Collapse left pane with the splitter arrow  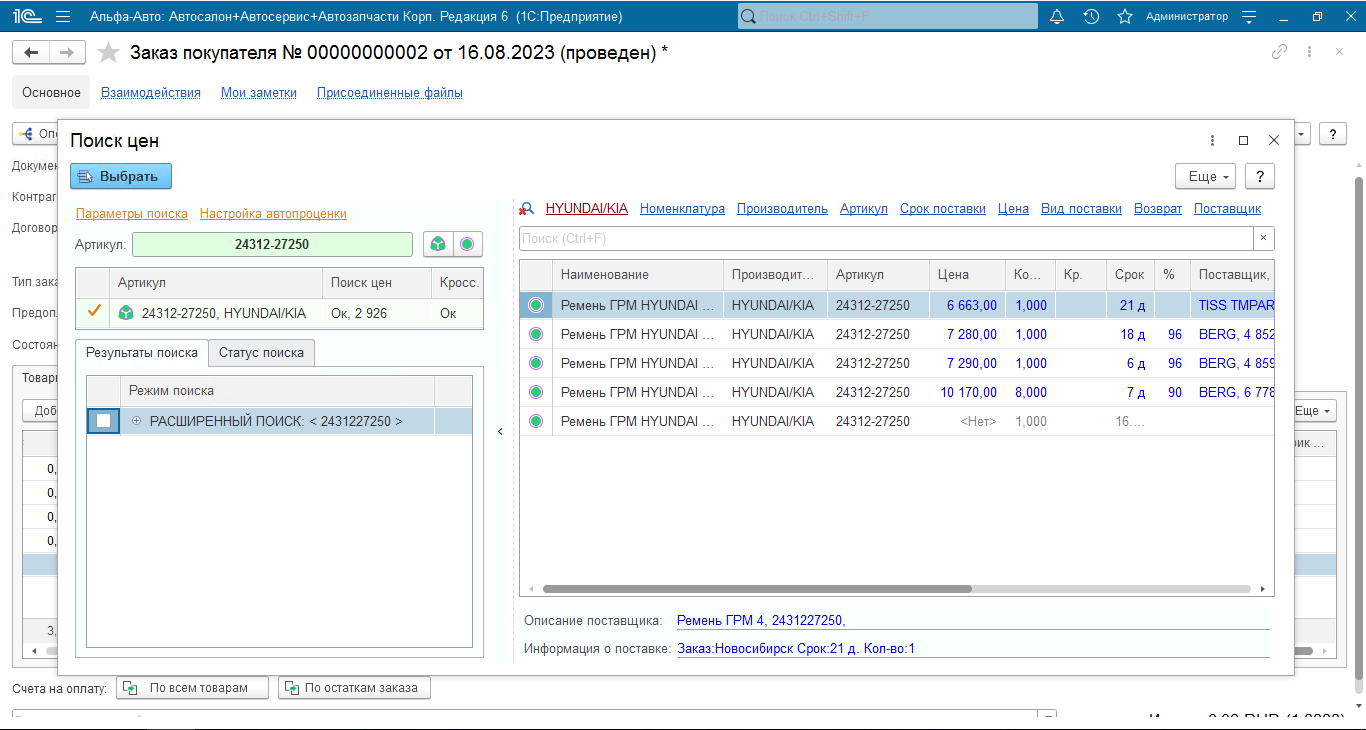coord(501,432)
